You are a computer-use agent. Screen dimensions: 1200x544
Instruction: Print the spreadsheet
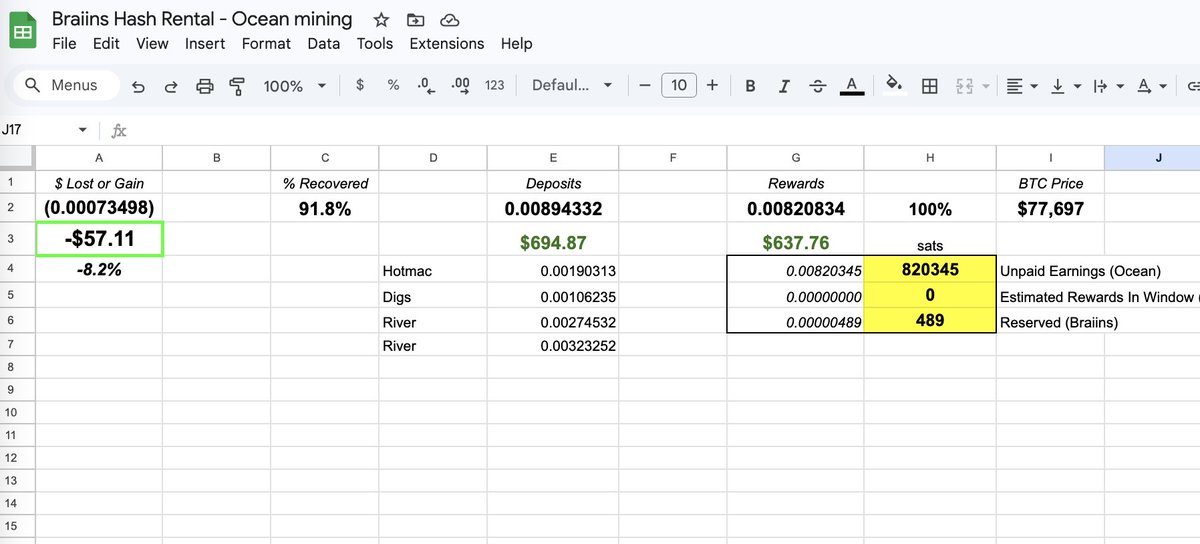tap(205, 86)
